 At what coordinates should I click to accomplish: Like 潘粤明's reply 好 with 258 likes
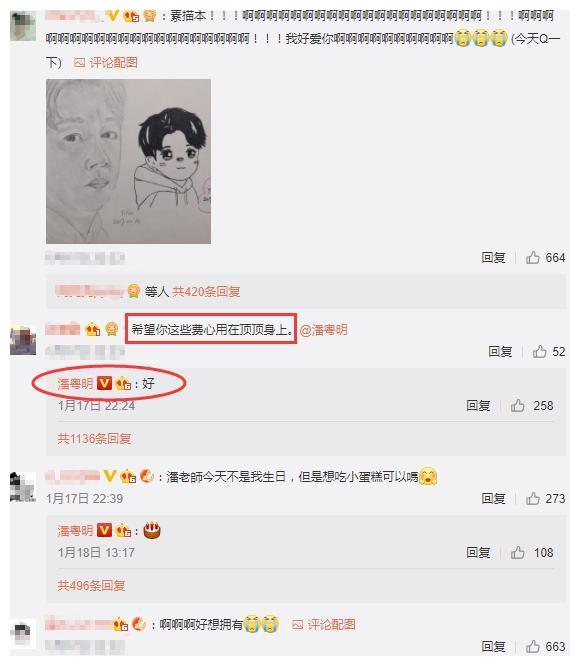point(517,406)
